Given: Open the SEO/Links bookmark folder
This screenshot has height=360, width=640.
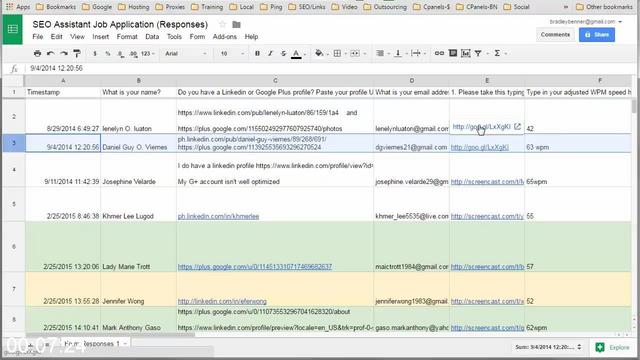Looking at the screenshot, I should point(307,7).
